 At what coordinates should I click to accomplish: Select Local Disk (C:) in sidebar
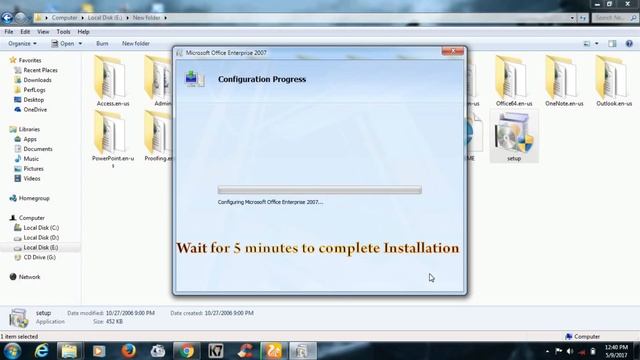(41, 227)
